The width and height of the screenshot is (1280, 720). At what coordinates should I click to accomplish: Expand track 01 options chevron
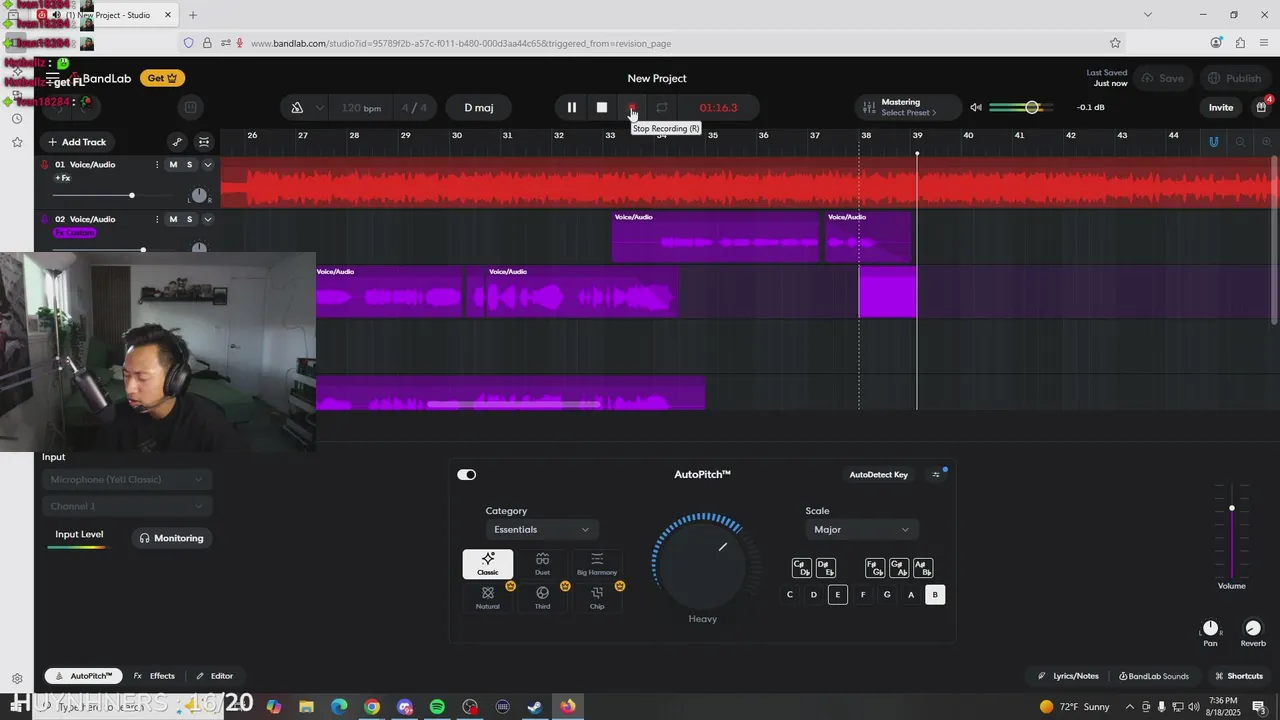tap(208, 165)
